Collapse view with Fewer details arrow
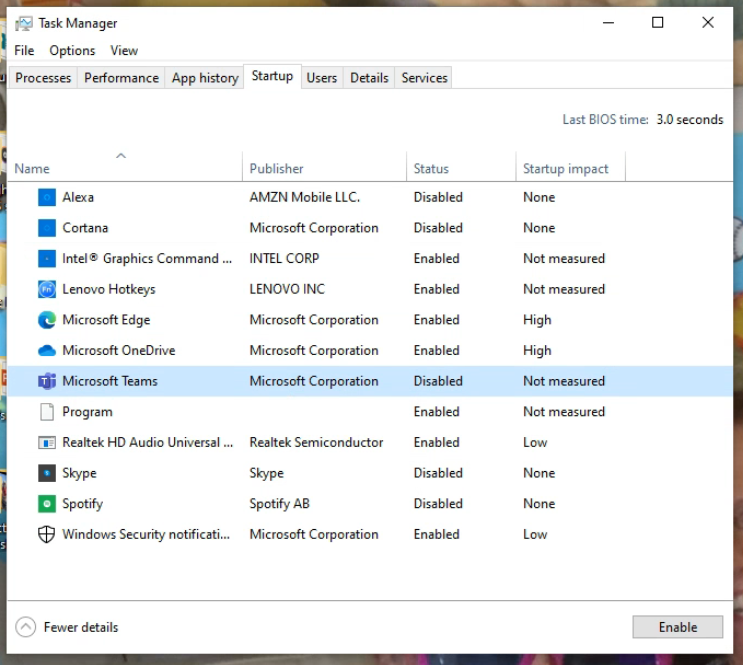 tap(26, 627)
